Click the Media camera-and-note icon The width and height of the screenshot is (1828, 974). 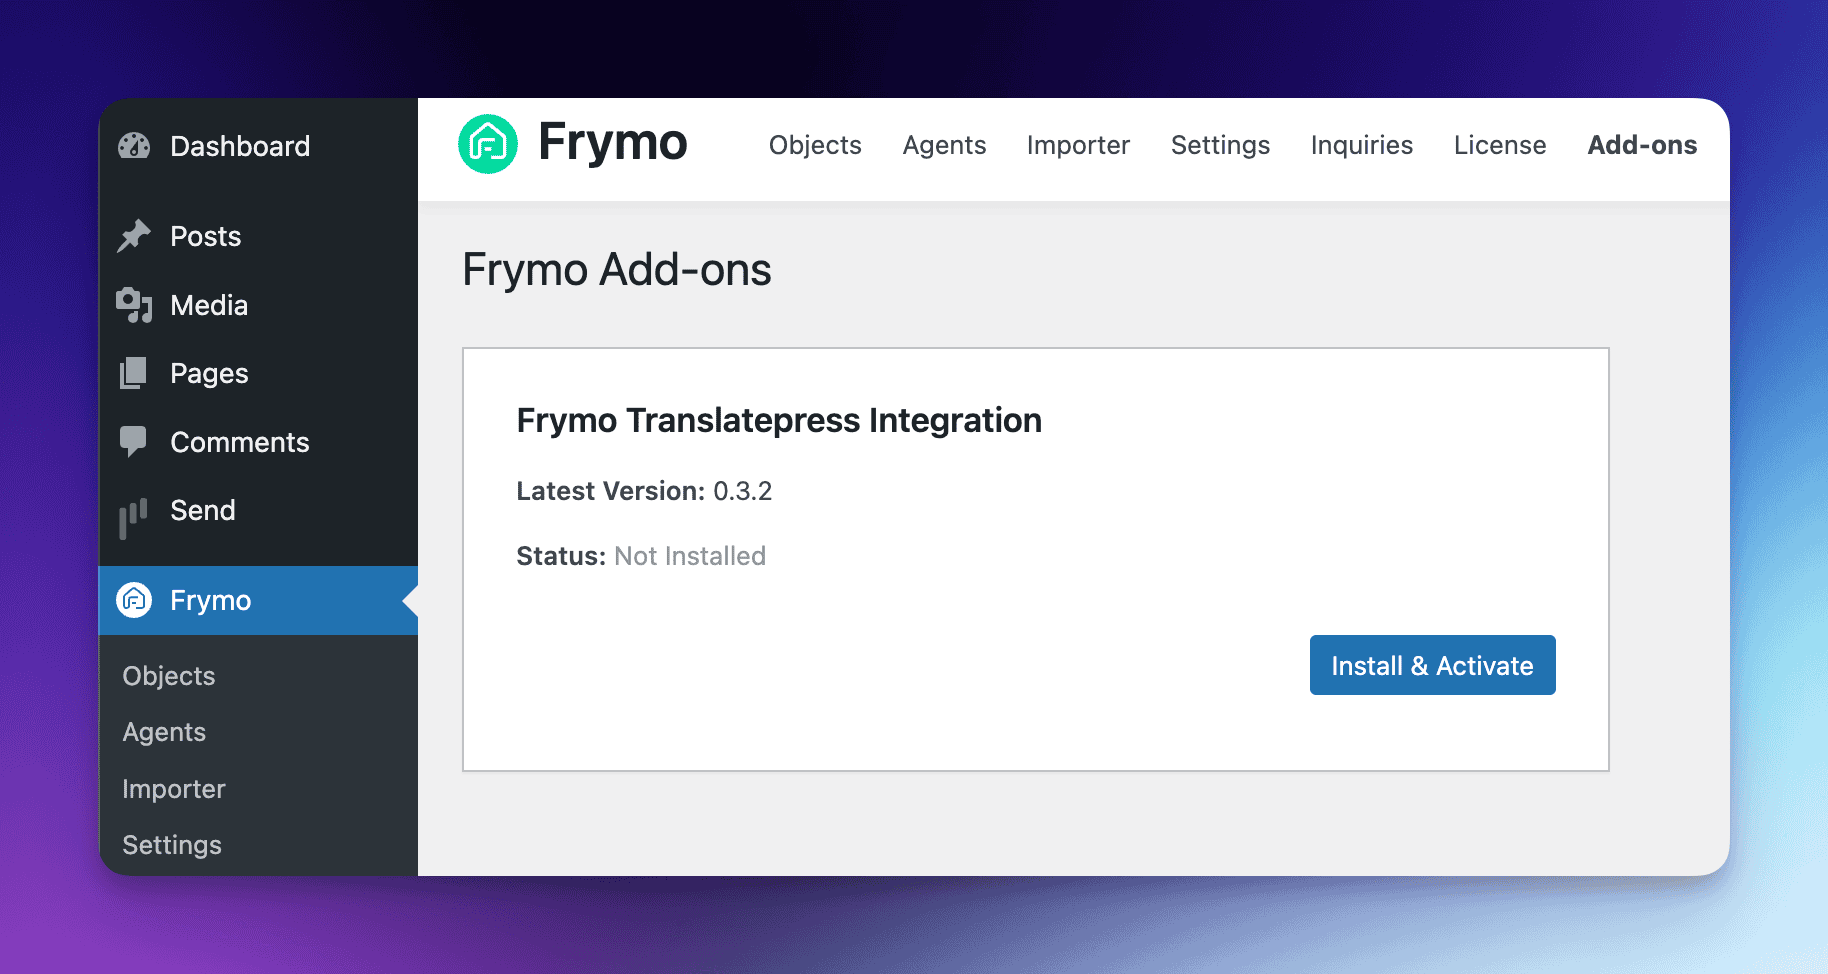click(134, 305)
